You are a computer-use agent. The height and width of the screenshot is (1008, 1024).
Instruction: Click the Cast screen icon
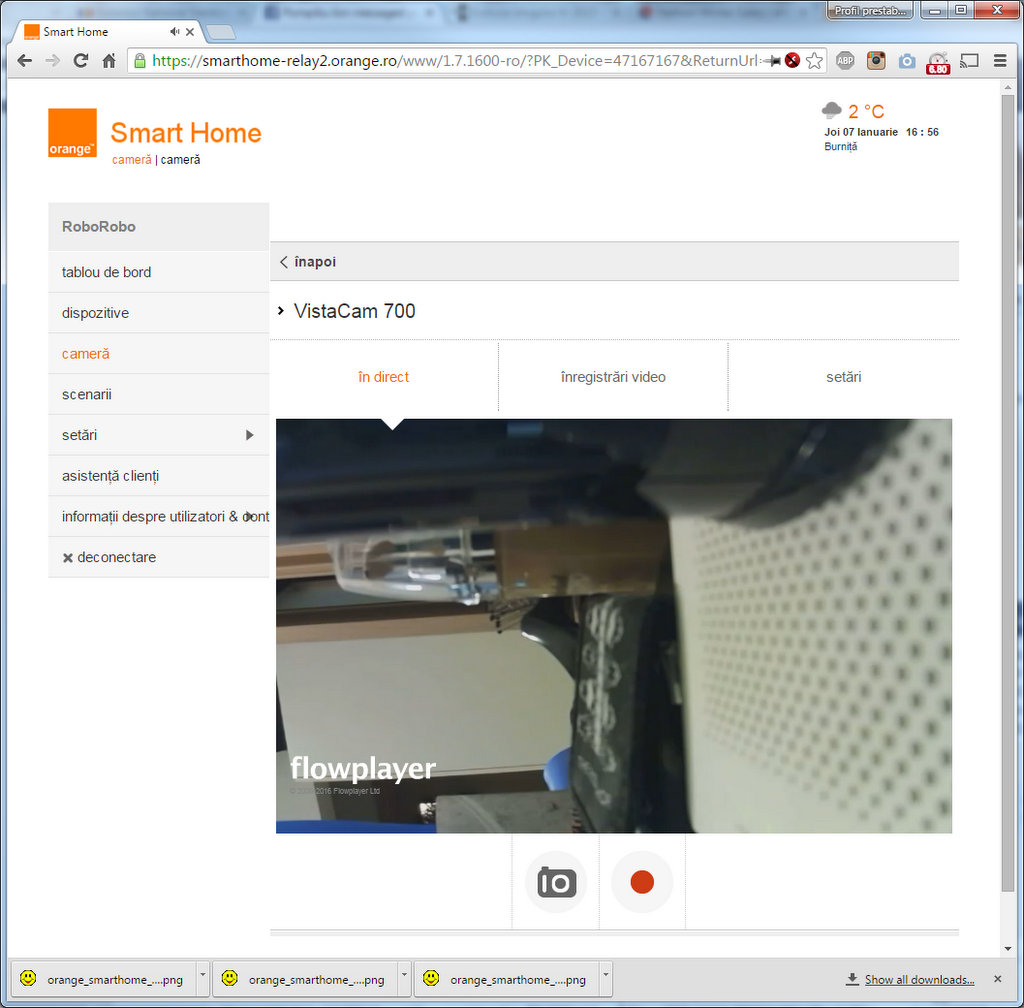[x=969, y=61]
